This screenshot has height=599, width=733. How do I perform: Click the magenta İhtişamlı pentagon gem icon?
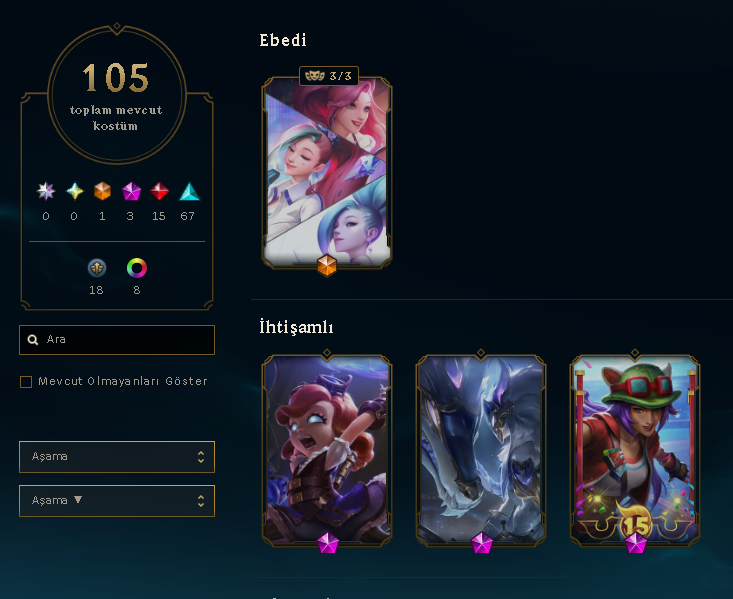pos(131,191)
